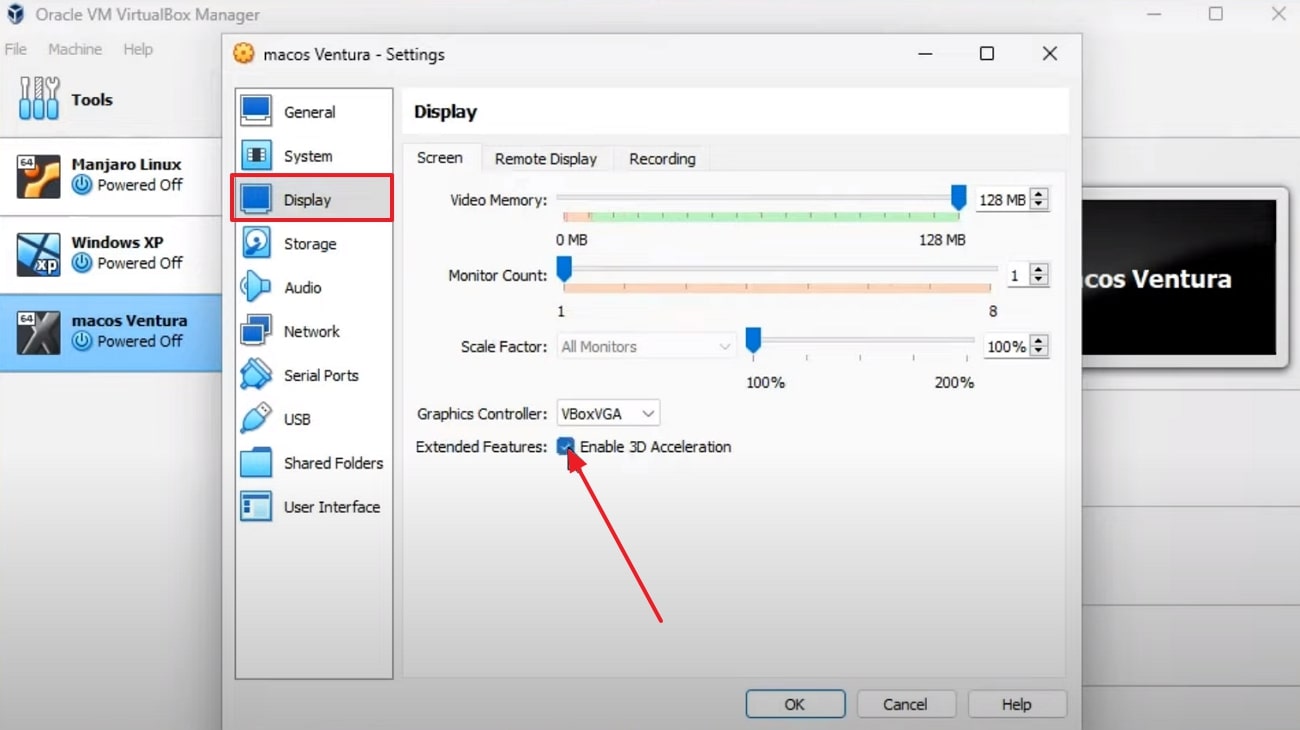Click the Monitor Count value field
Image resolution: width=1300 pixels, height=730 pixels.
point(1018,275)
